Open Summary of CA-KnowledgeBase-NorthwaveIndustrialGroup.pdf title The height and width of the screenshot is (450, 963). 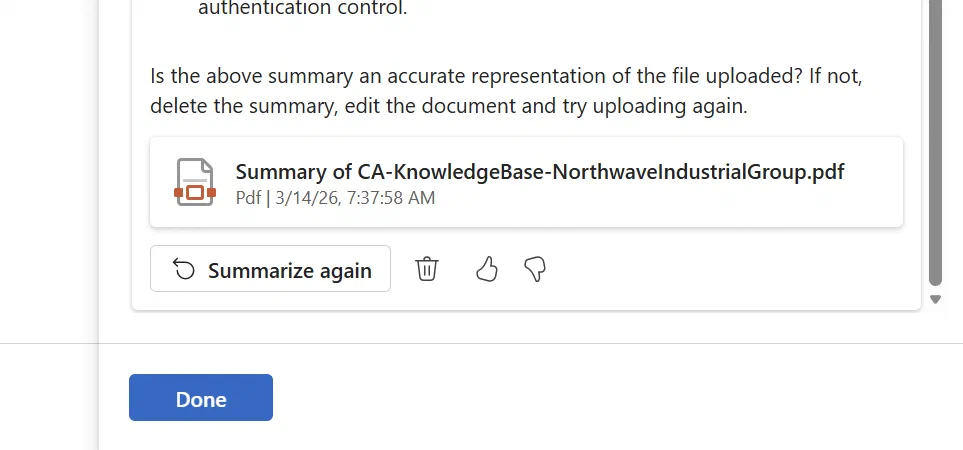[x=540, y=171]
